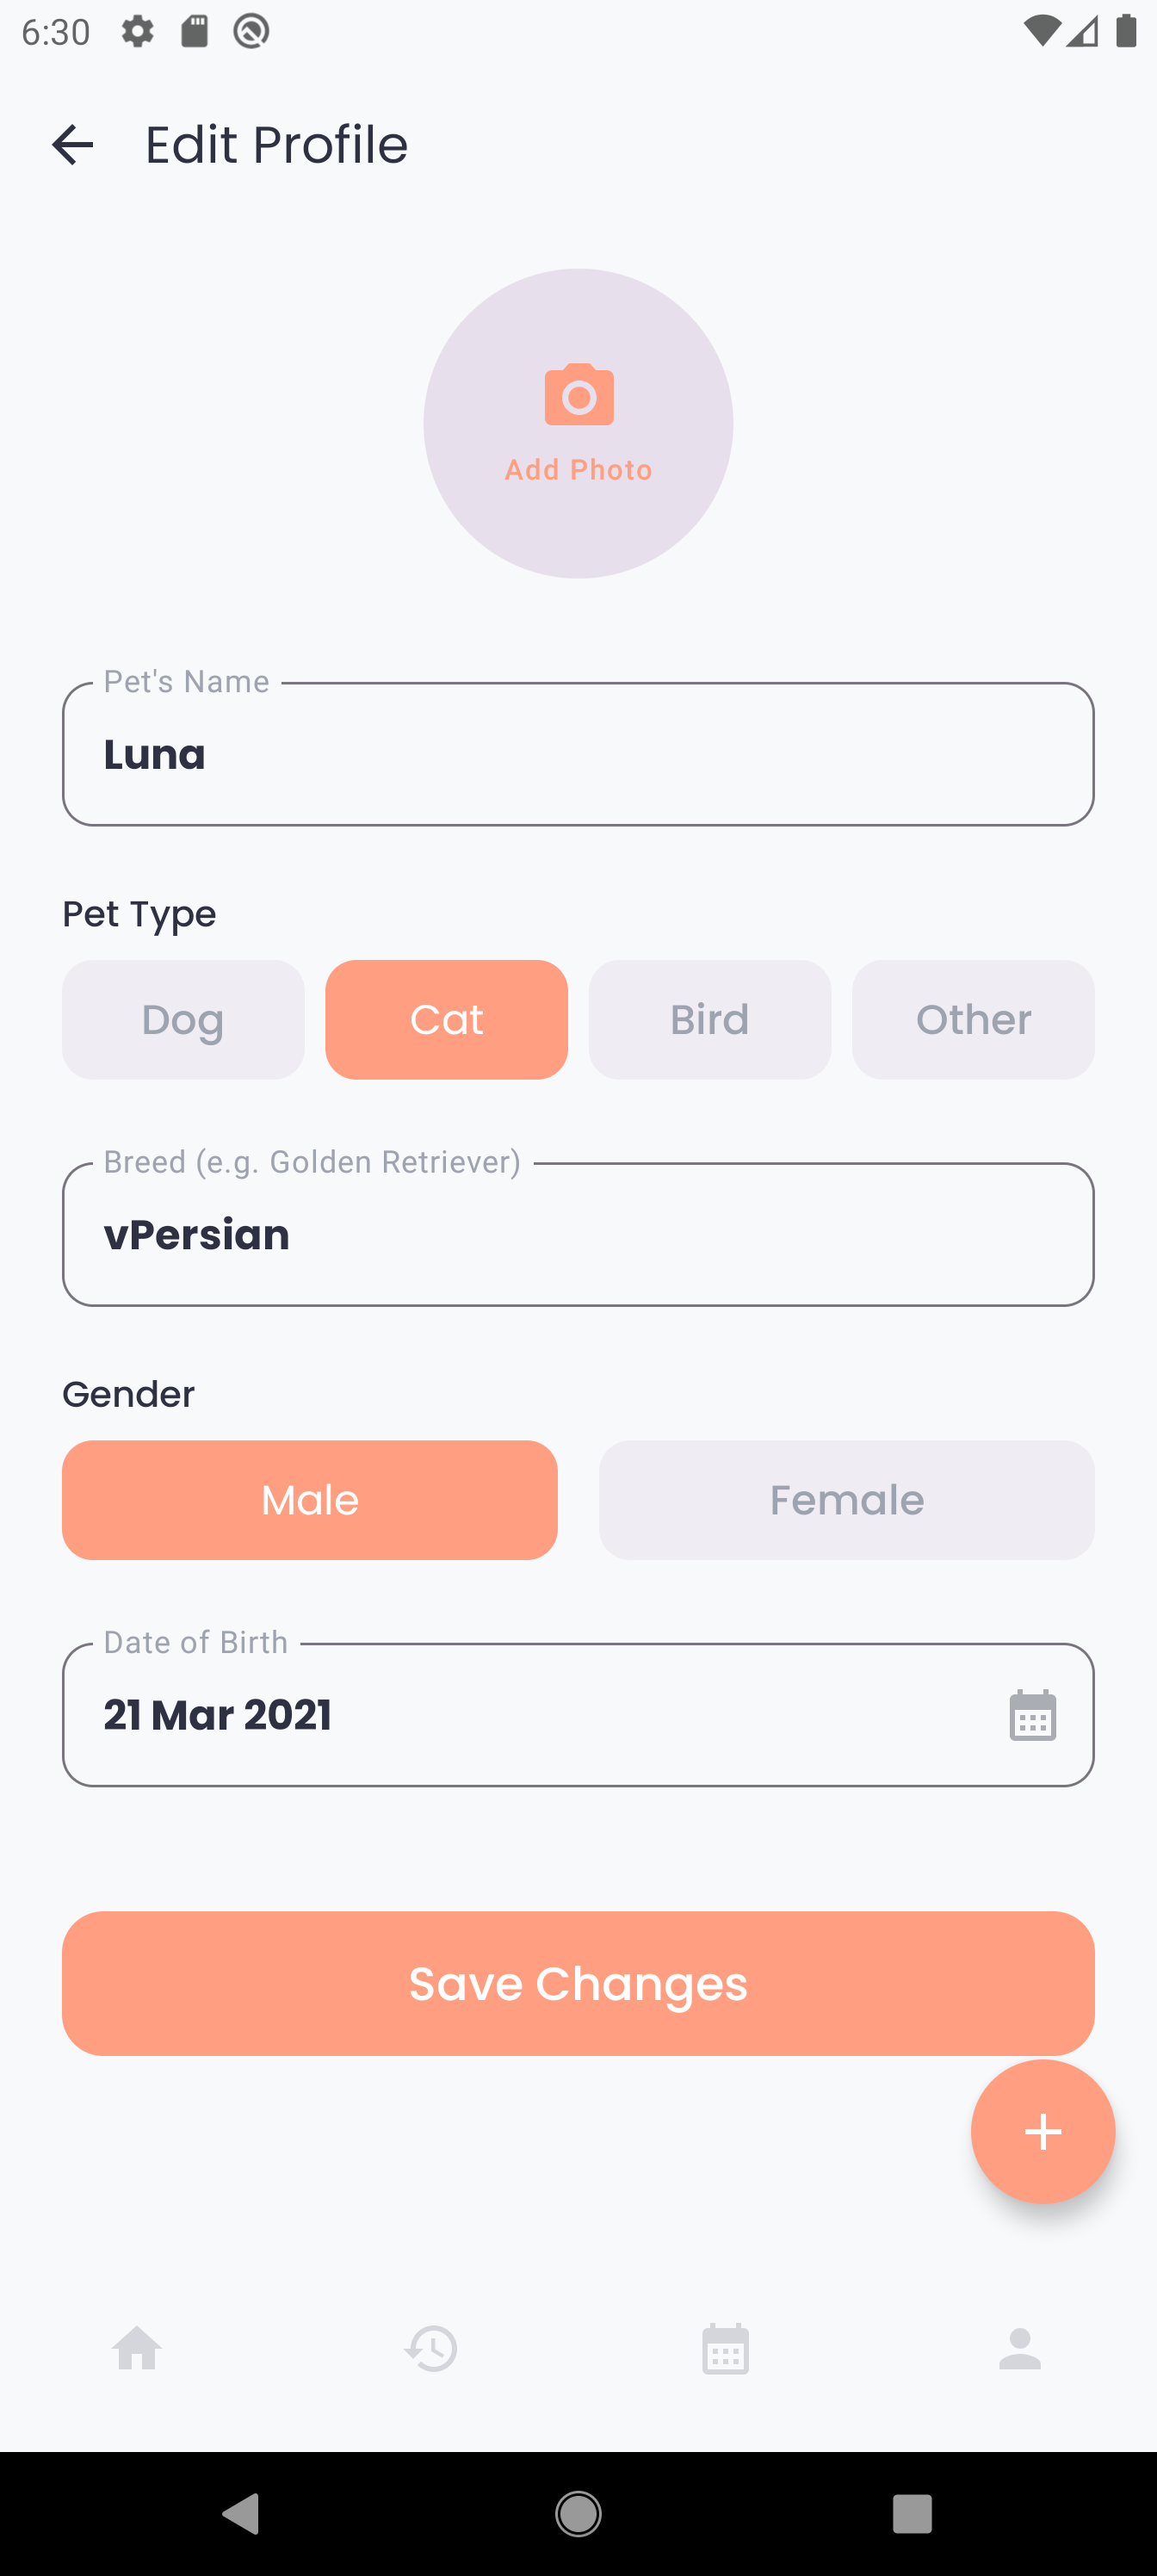This screenshot has width=1157, height=2576.
Task: Tap the back arrow icon
Action: [72, 145]
